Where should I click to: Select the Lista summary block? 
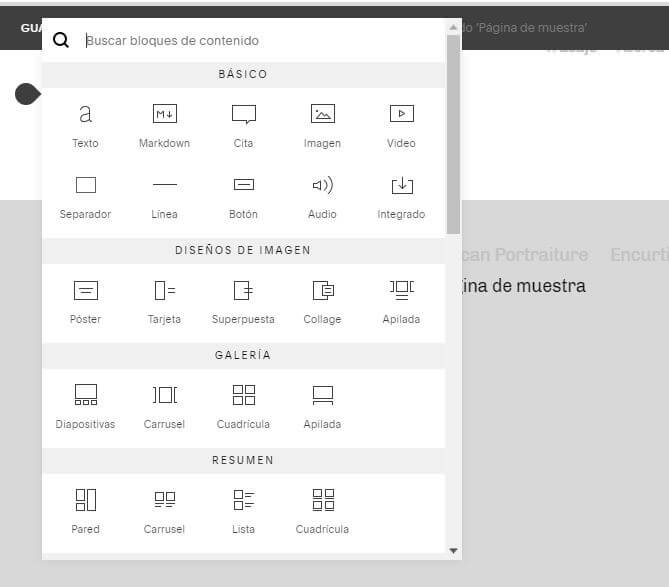click(243, 512)
